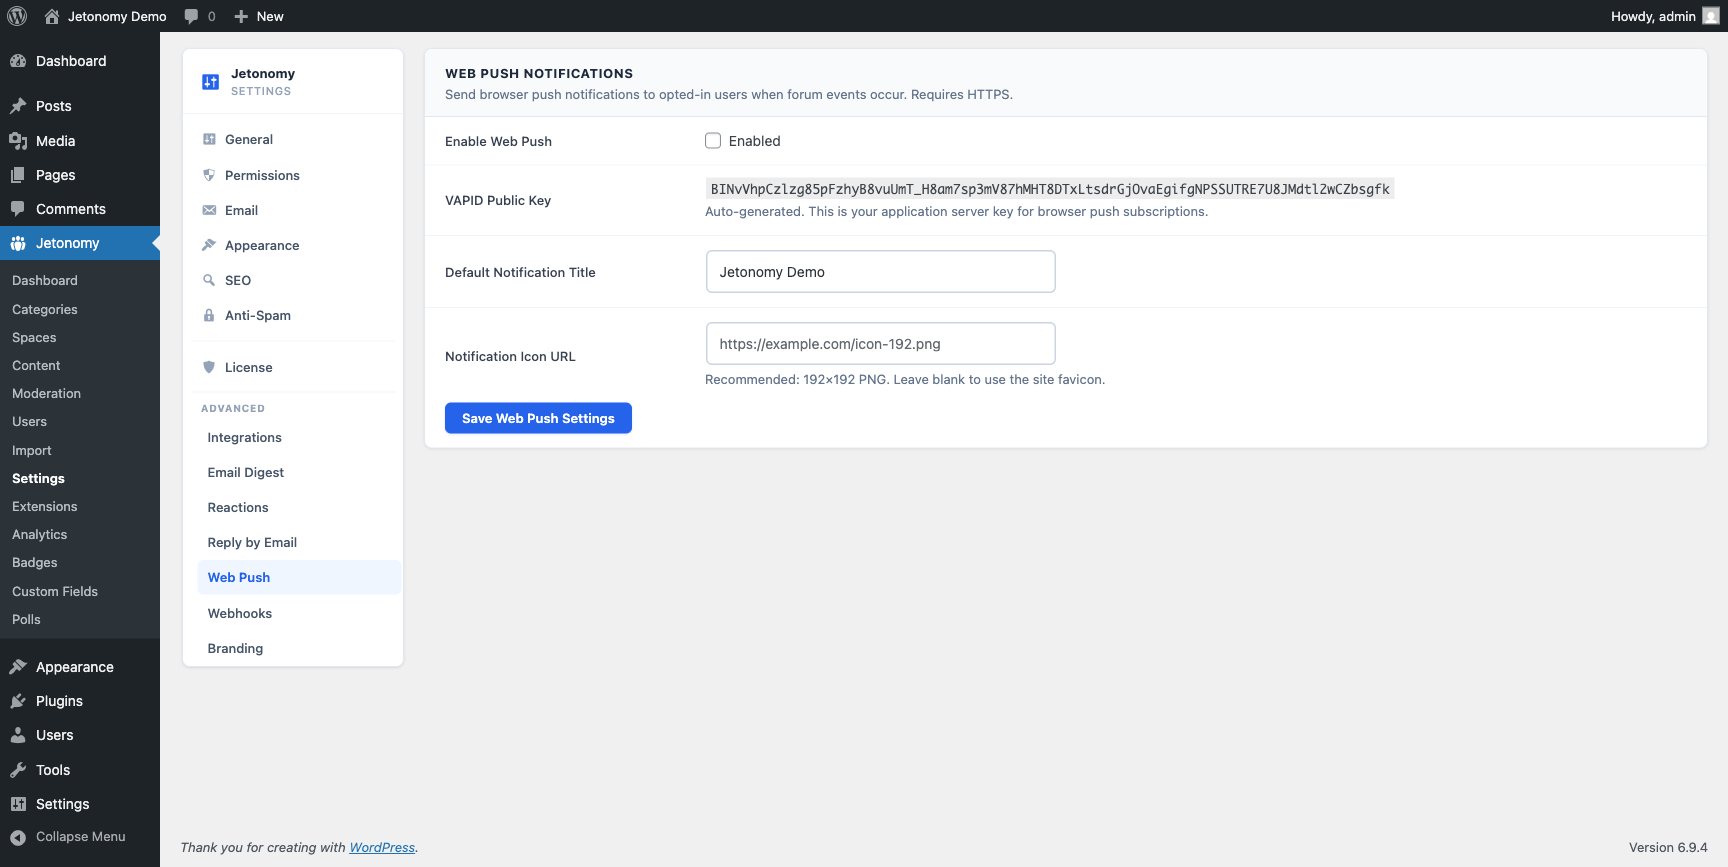Click the Jetonomy group icon in sidebar

(x=18, y=243)
